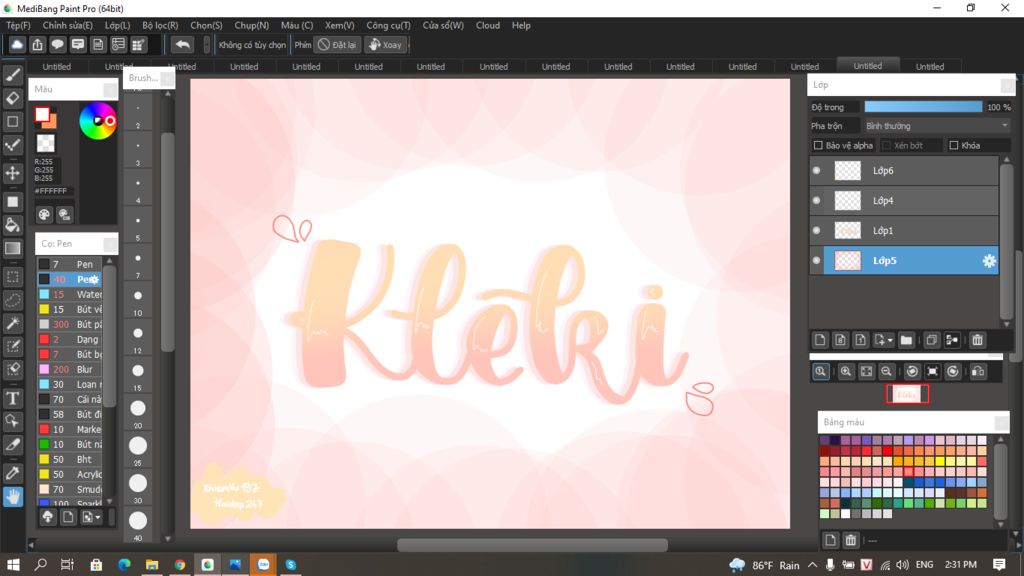Collapse the Bảng màu panel corner button
1024x576 pixels.
tap(1001, 423)
